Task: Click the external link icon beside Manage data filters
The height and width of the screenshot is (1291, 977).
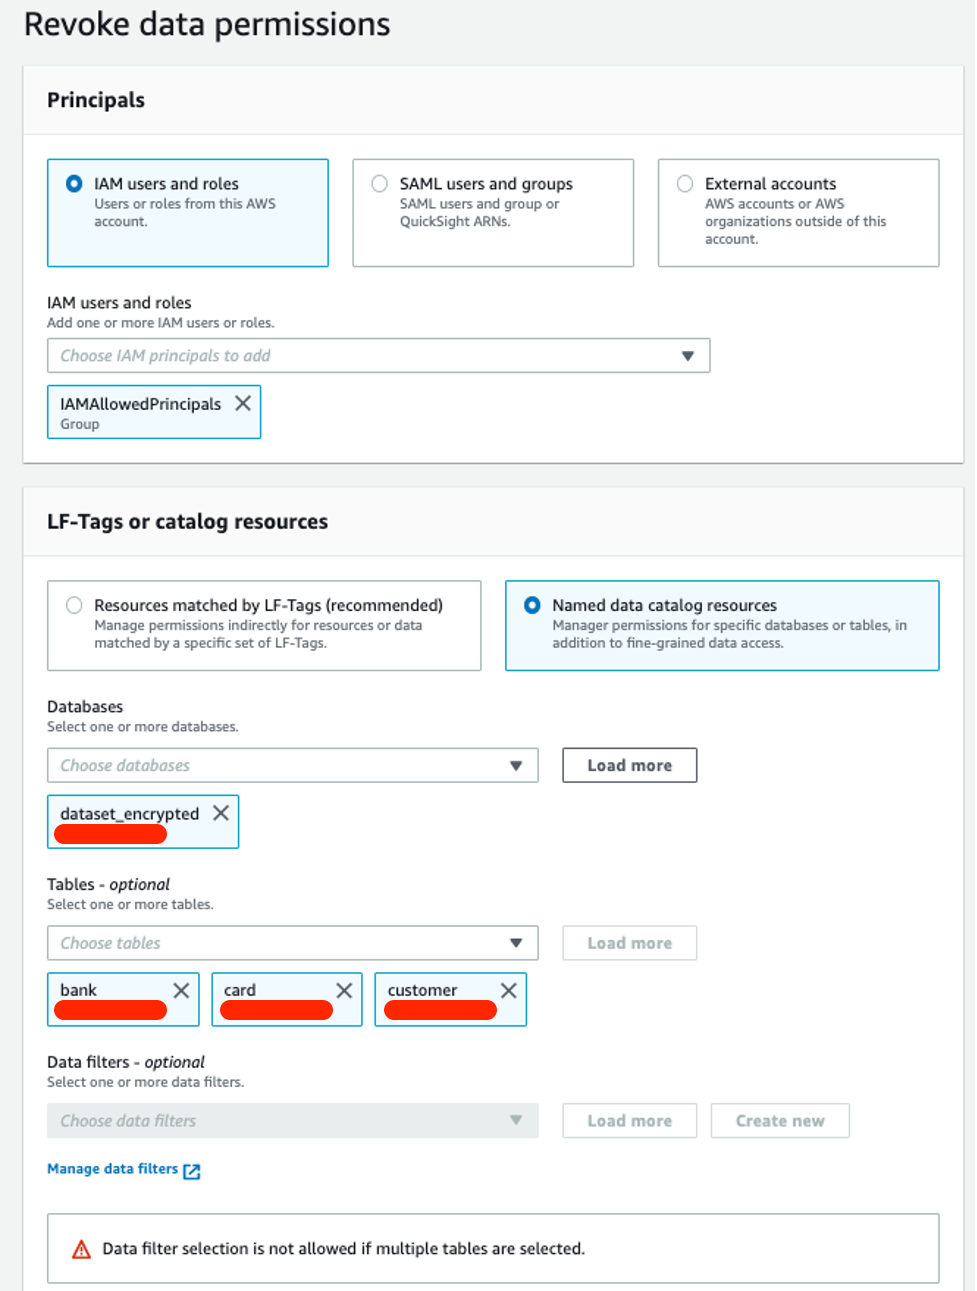Action: 192,1171
